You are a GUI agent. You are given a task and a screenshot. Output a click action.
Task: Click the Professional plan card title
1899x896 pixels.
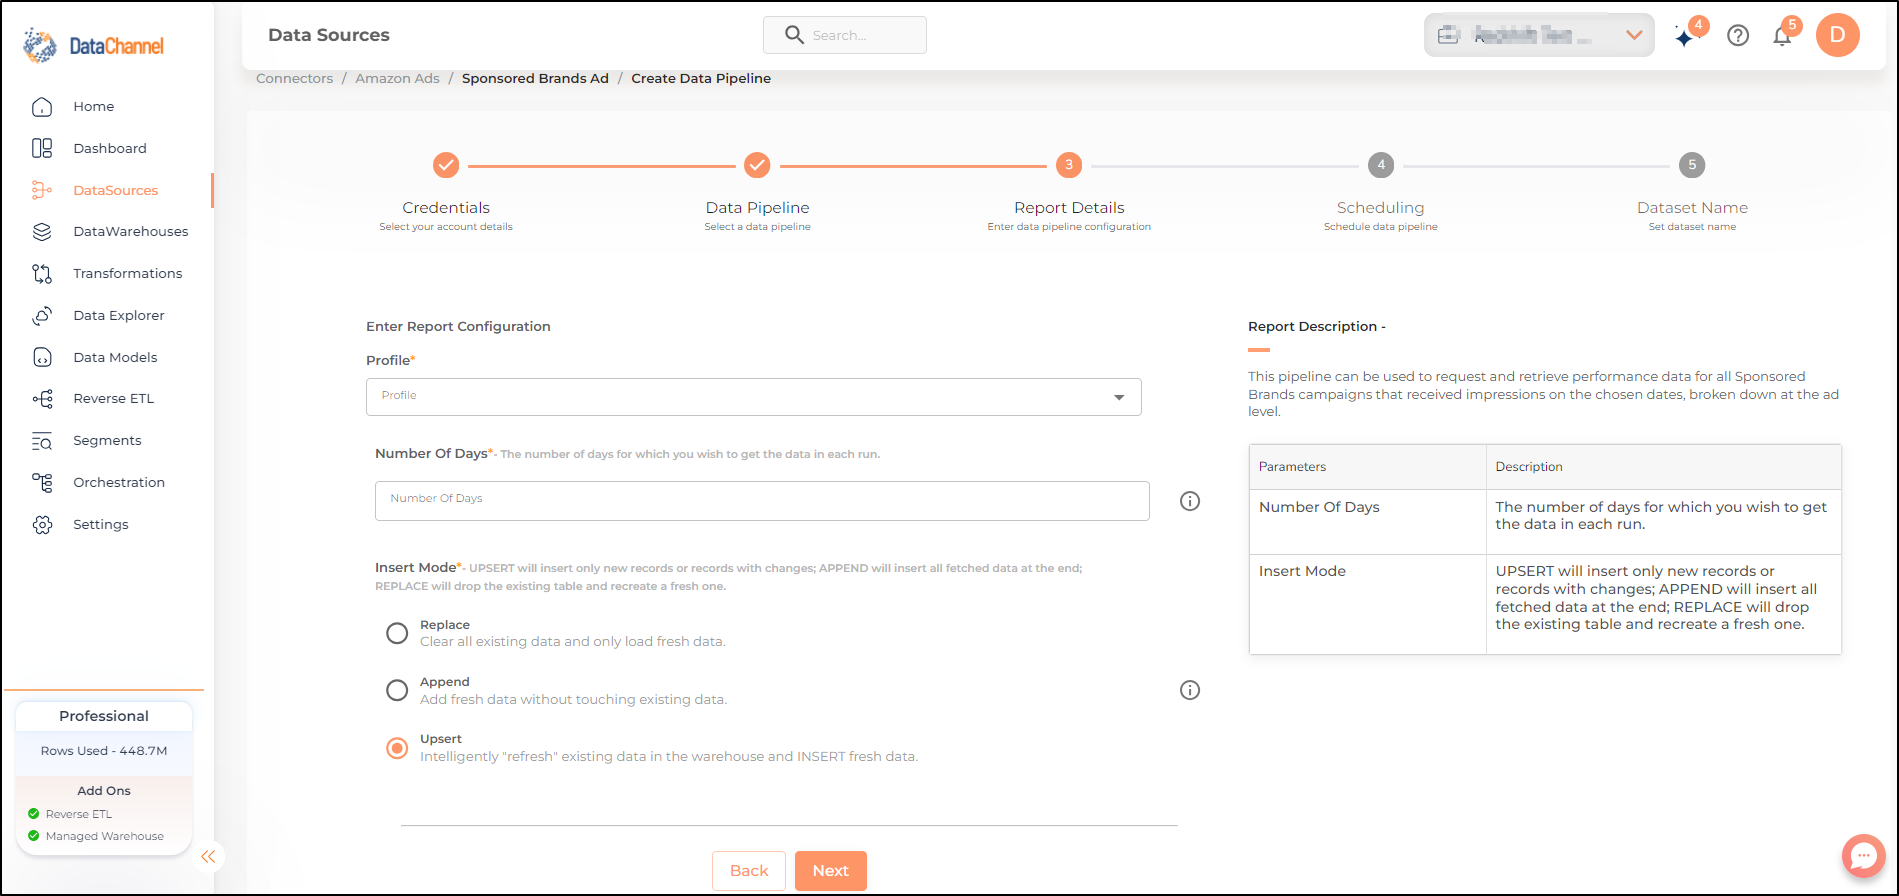pyautogui.click(x=104, y=716)
